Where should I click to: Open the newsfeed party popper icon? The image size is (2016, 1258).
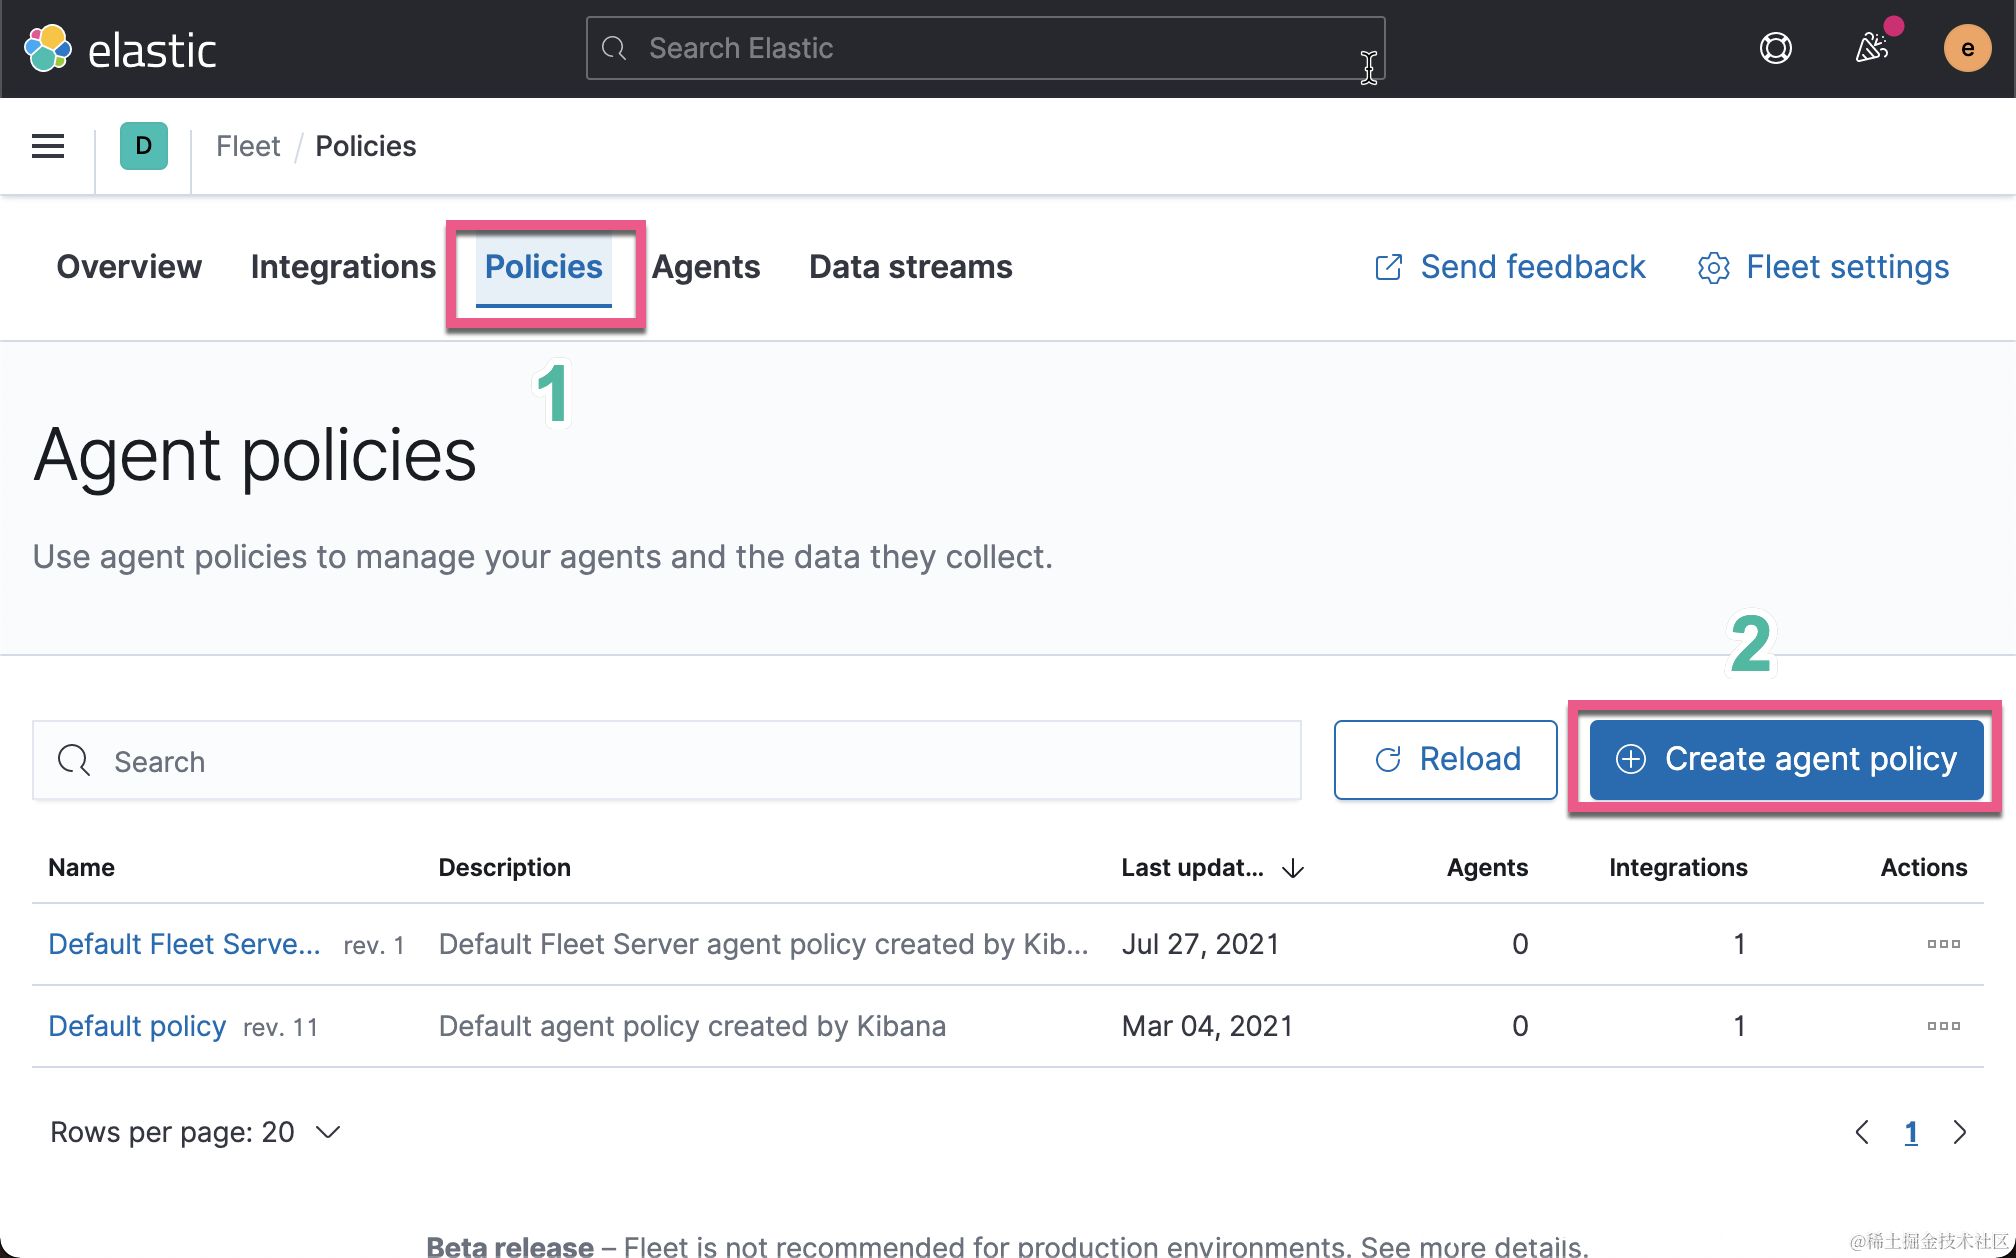click(1871, 48)
